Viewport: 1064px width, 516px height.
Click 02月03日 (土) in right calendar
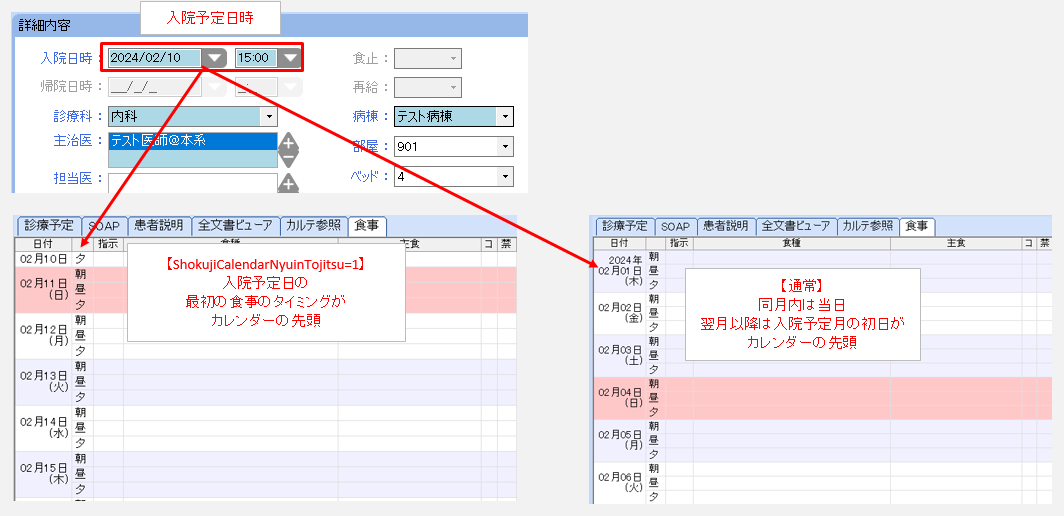tap(620, 355)
